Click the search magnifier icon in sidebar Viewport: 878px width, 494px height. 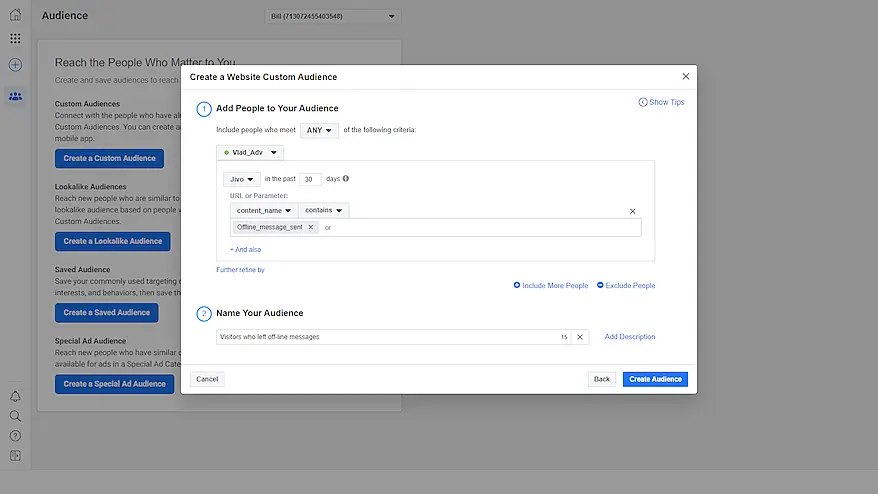[15, 416]
